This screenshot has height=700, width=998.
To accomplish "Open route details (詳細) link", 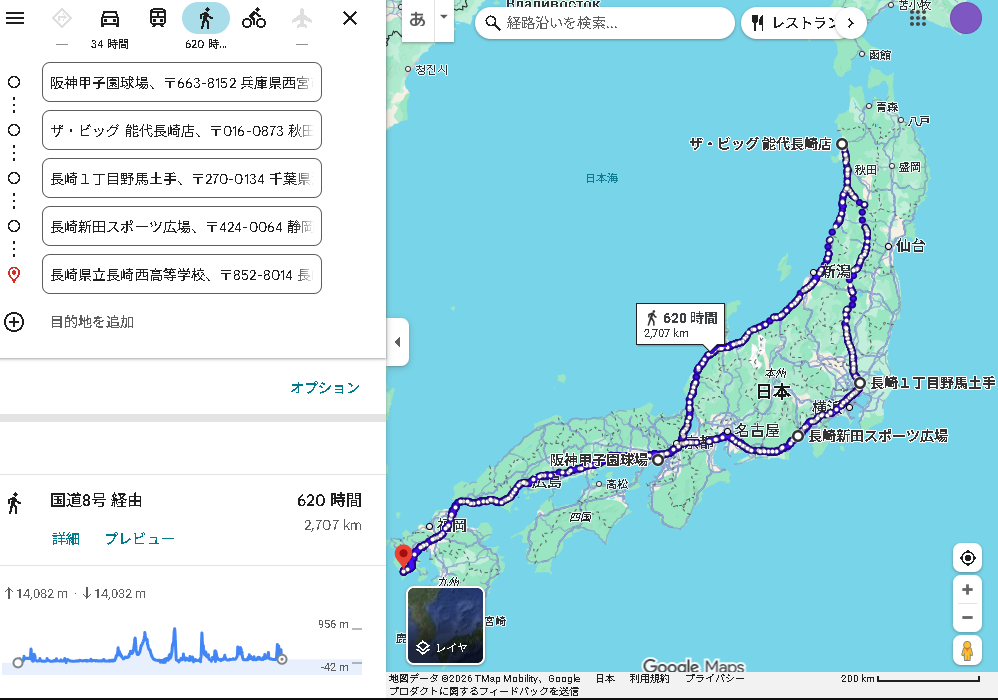I will tap(66, 539).
